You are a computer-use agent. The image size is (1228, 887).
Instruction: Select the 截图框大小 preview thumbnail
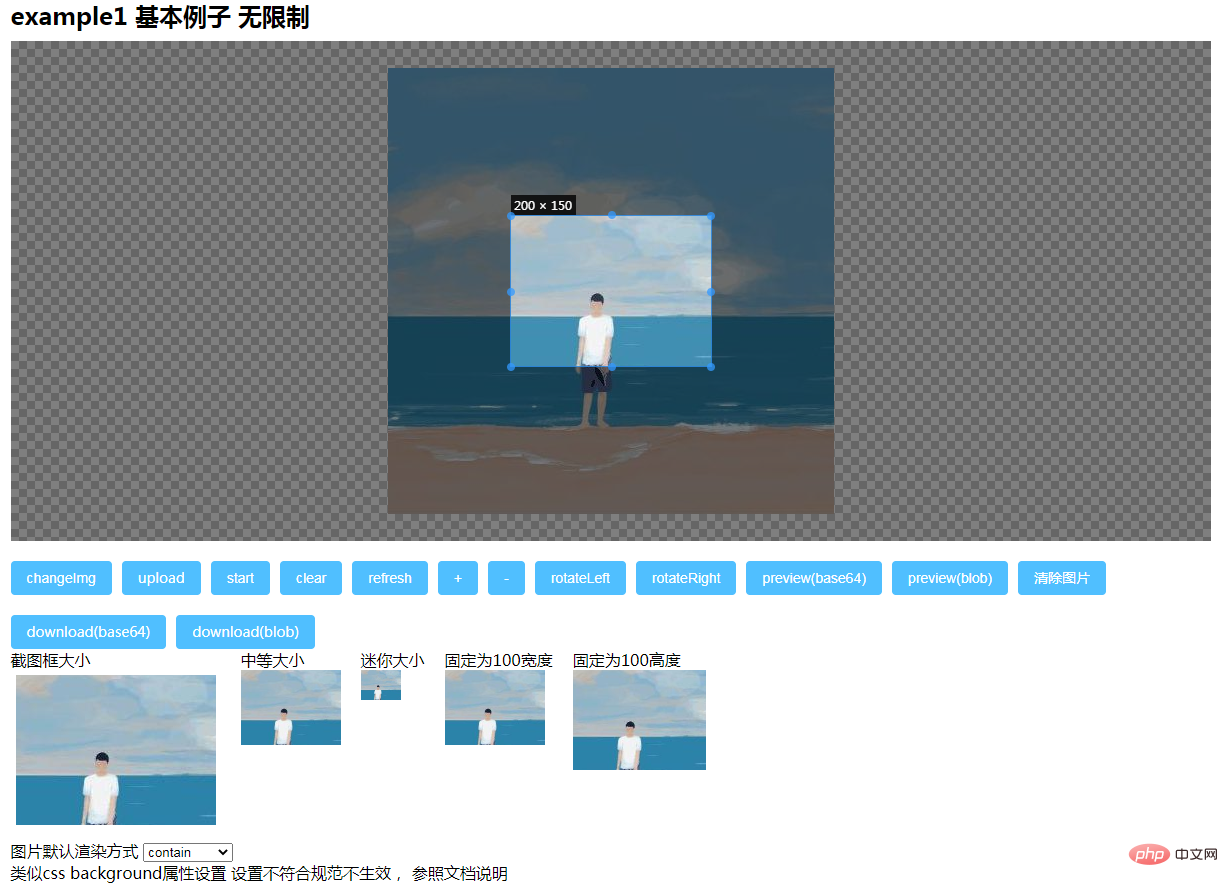(116, 750)
